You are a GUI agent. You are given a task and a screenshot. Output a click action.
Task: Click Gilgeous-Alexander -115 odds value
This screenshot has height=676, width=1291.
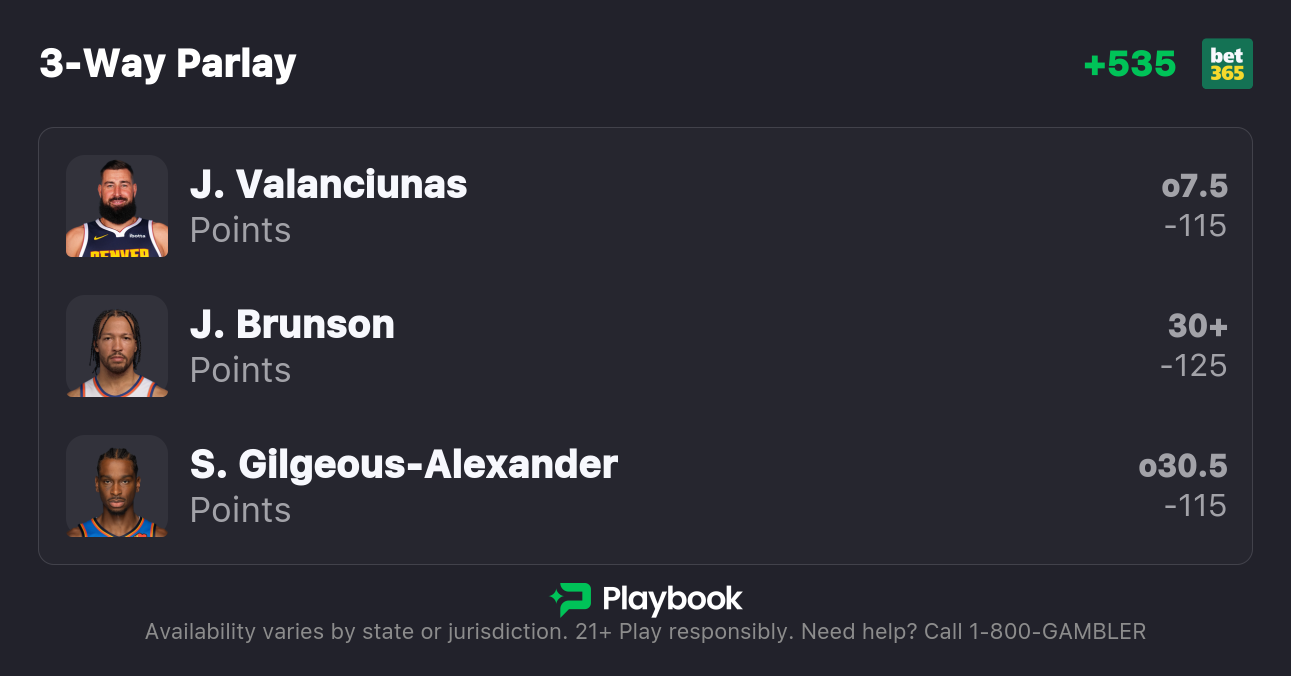(1195, 506)
